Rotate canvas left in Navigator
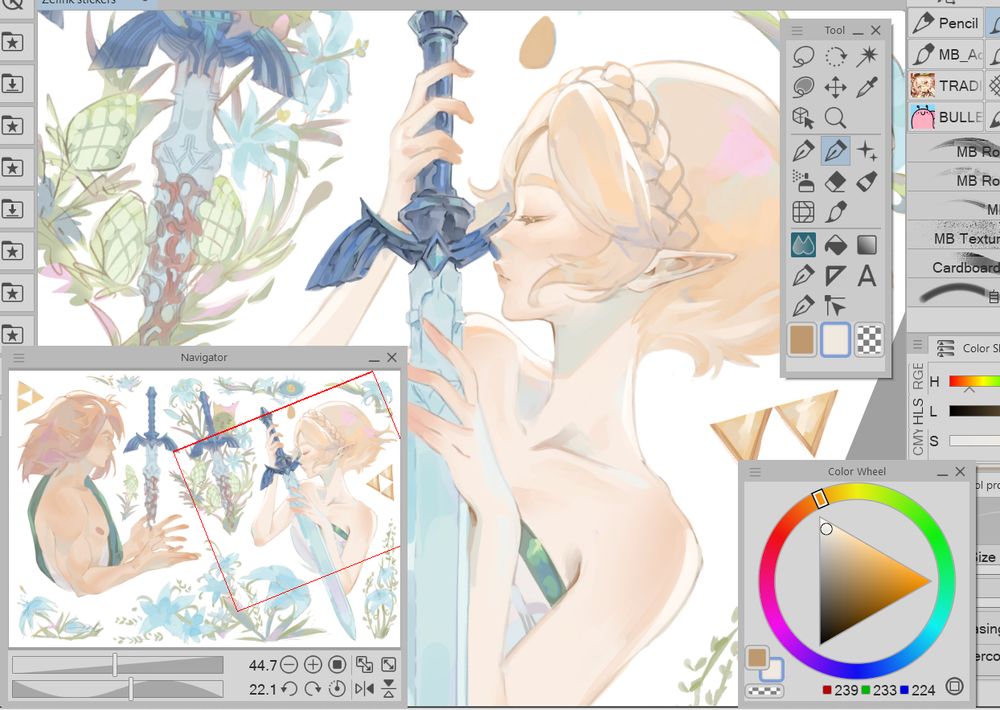Viewport: 1000px width, 710px height. pyautogui.click(x=289, y=689)
